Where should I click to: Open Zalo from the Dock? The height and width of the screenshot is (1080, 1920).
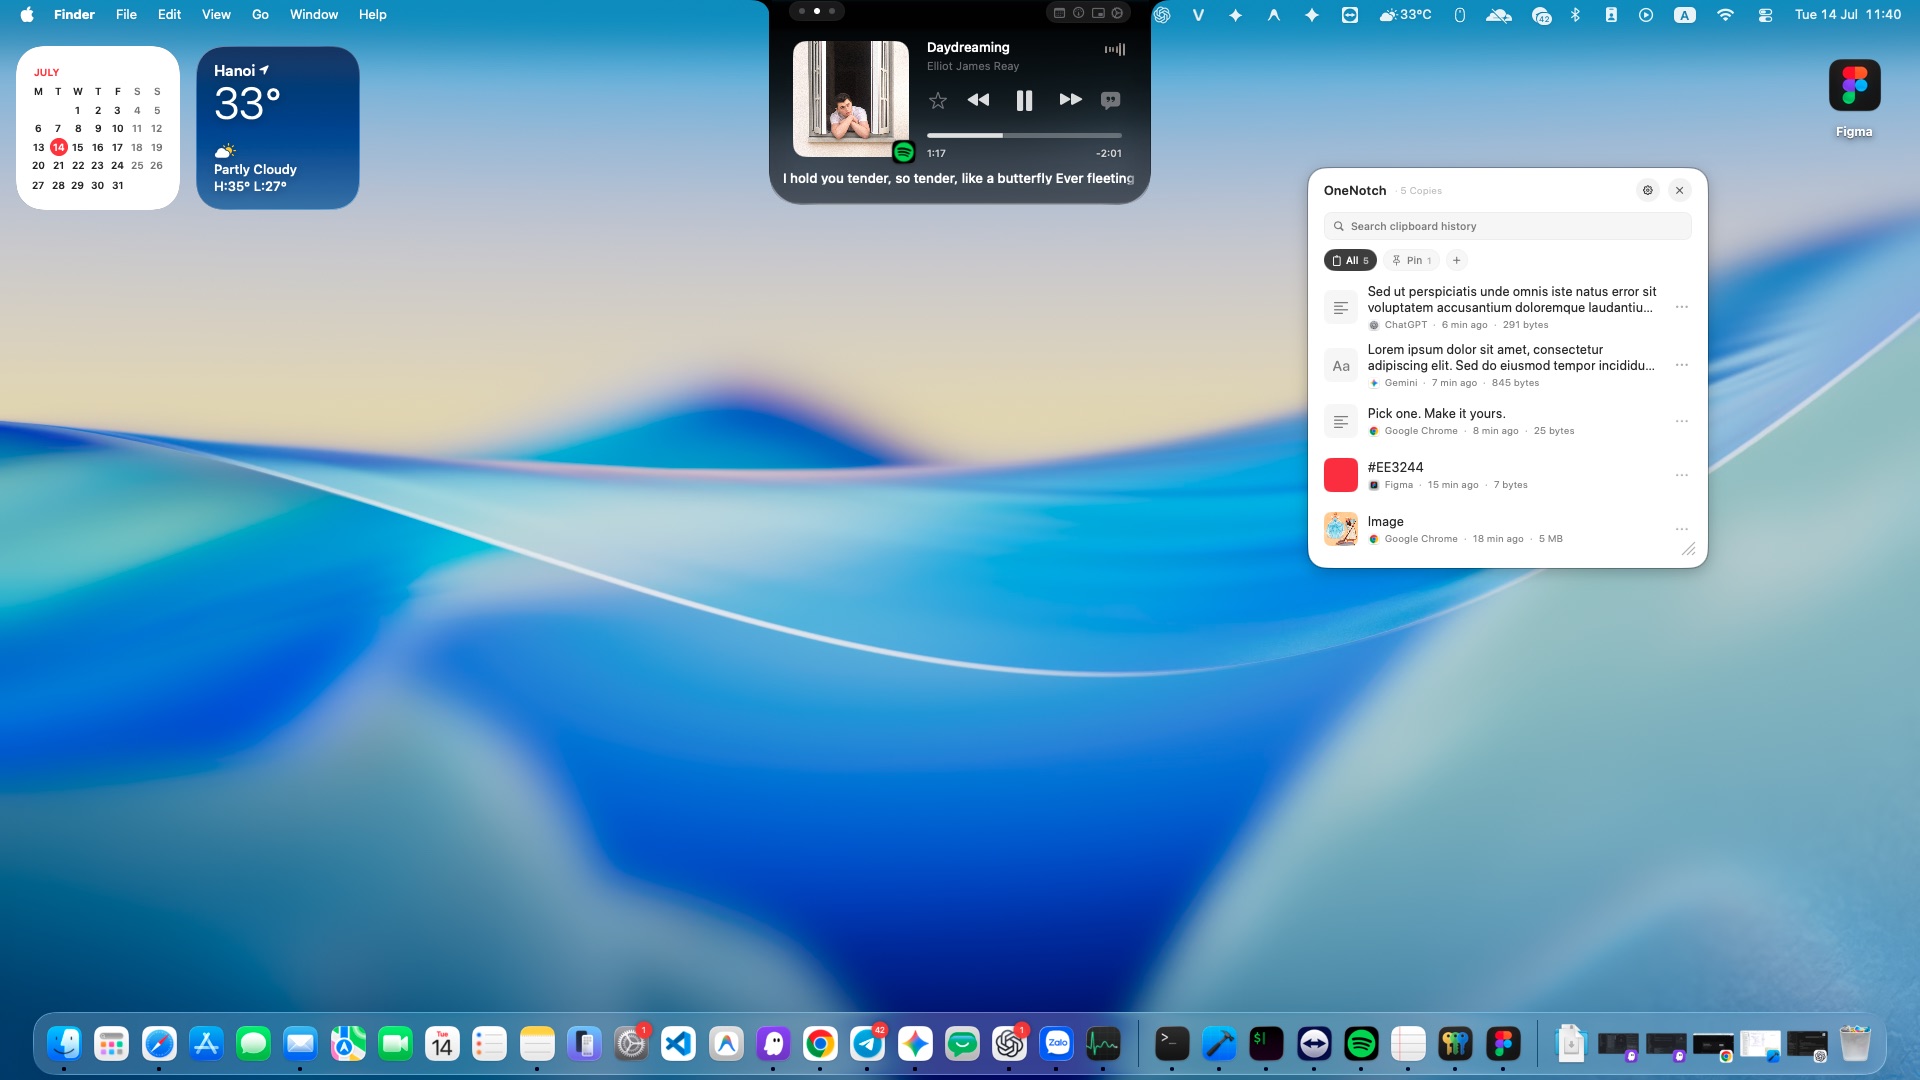1056,1044
